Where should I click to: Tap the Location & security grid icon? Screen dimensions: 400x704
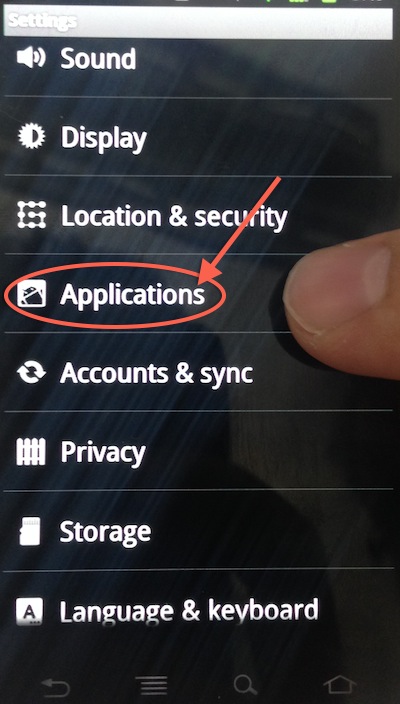point(31,215)
